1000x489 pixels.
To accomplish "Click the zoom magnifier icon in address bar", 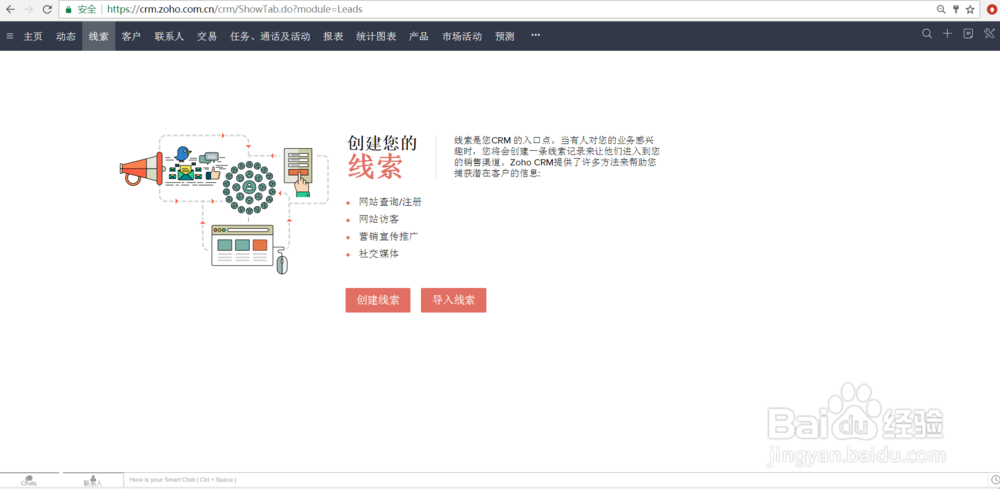I will pyautogui.click(x=941, y=10).
